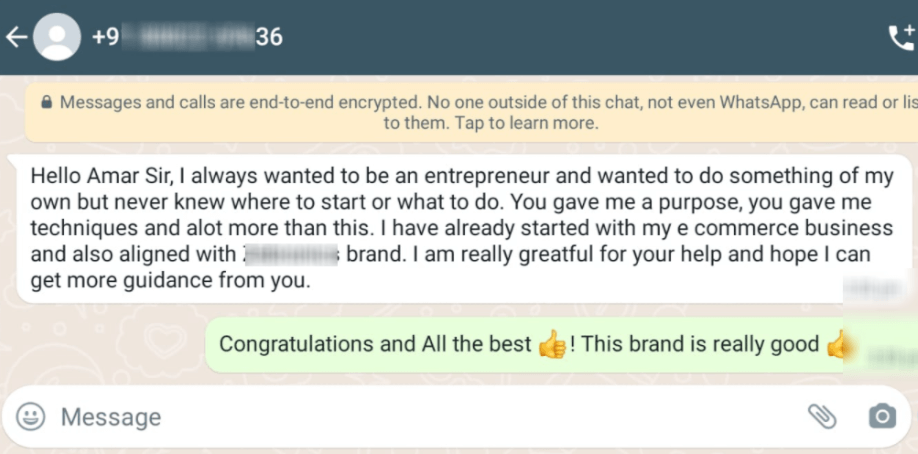Click the thumbs-up emoji after 'really good'
Screen dimensions: 918x454
coord(840,345)
